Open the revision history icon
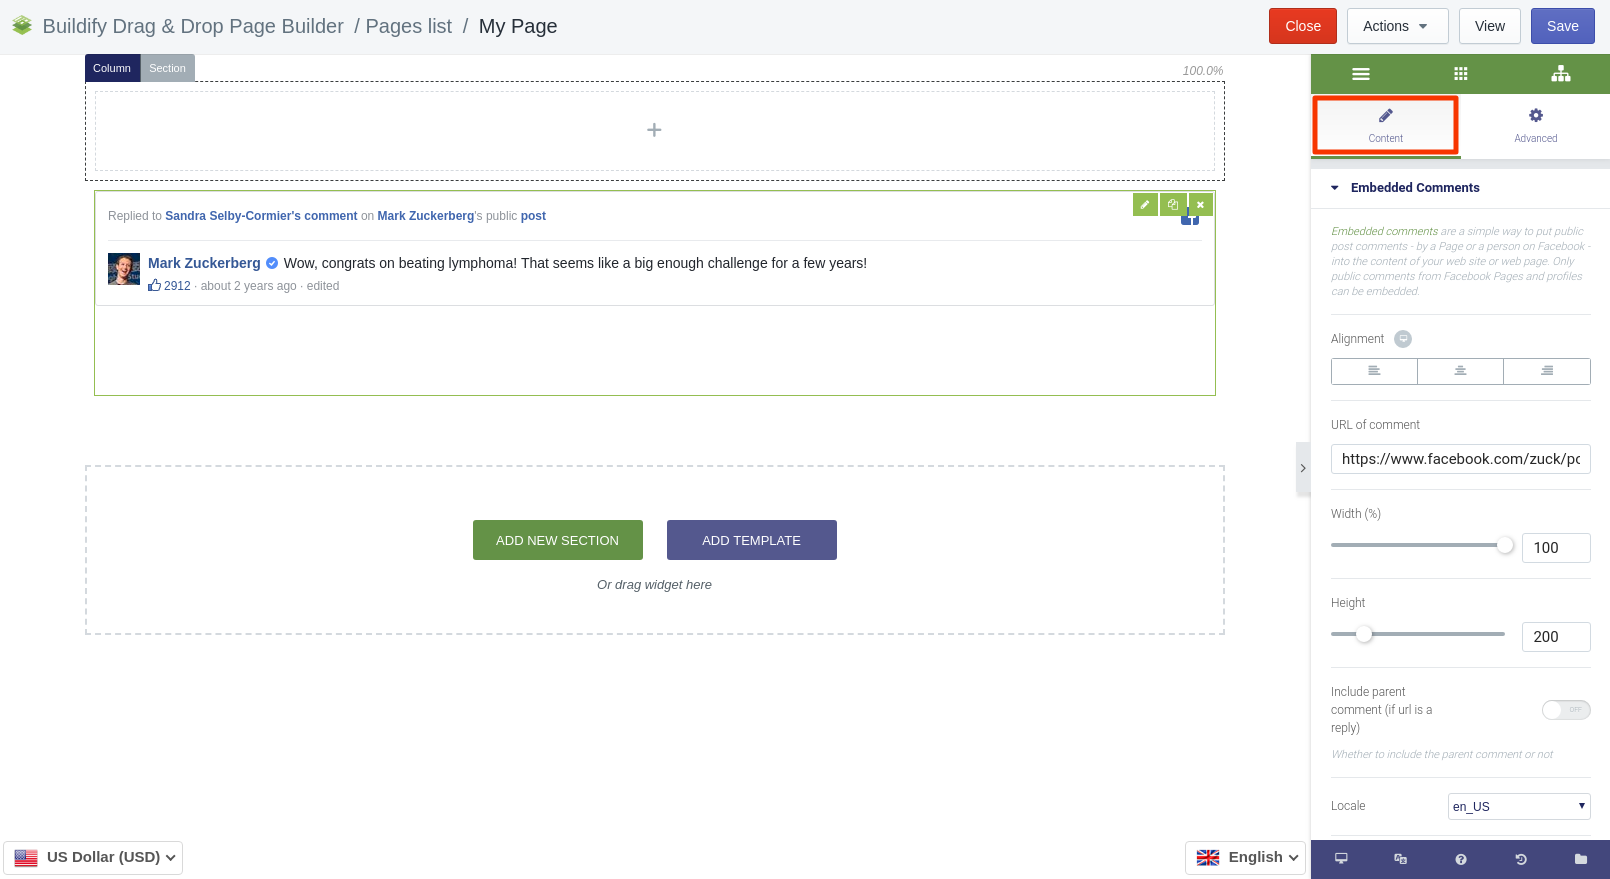1610x879 pixels. click(1520, 859)
